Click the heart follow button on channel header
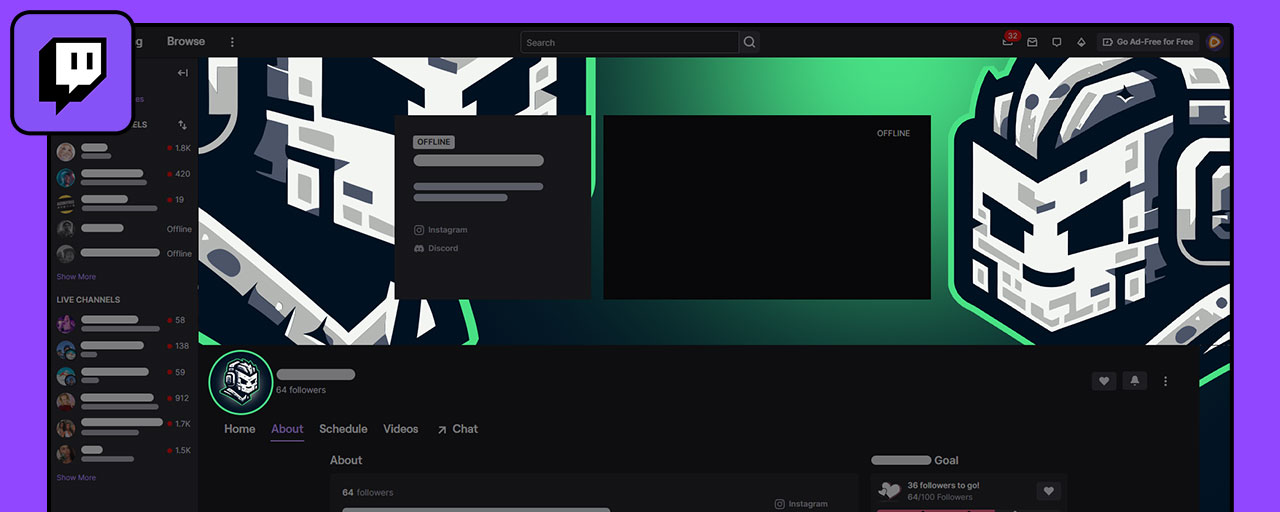Viewport: 1280px width, 512px height. [1104, 381]
